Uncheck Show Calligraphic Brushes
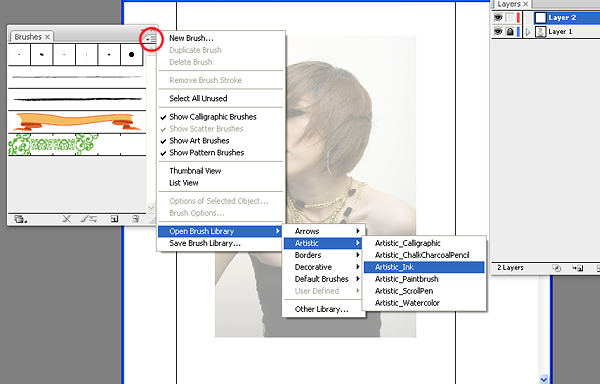This screenshot has width=600, height=384. click(213, 117)
